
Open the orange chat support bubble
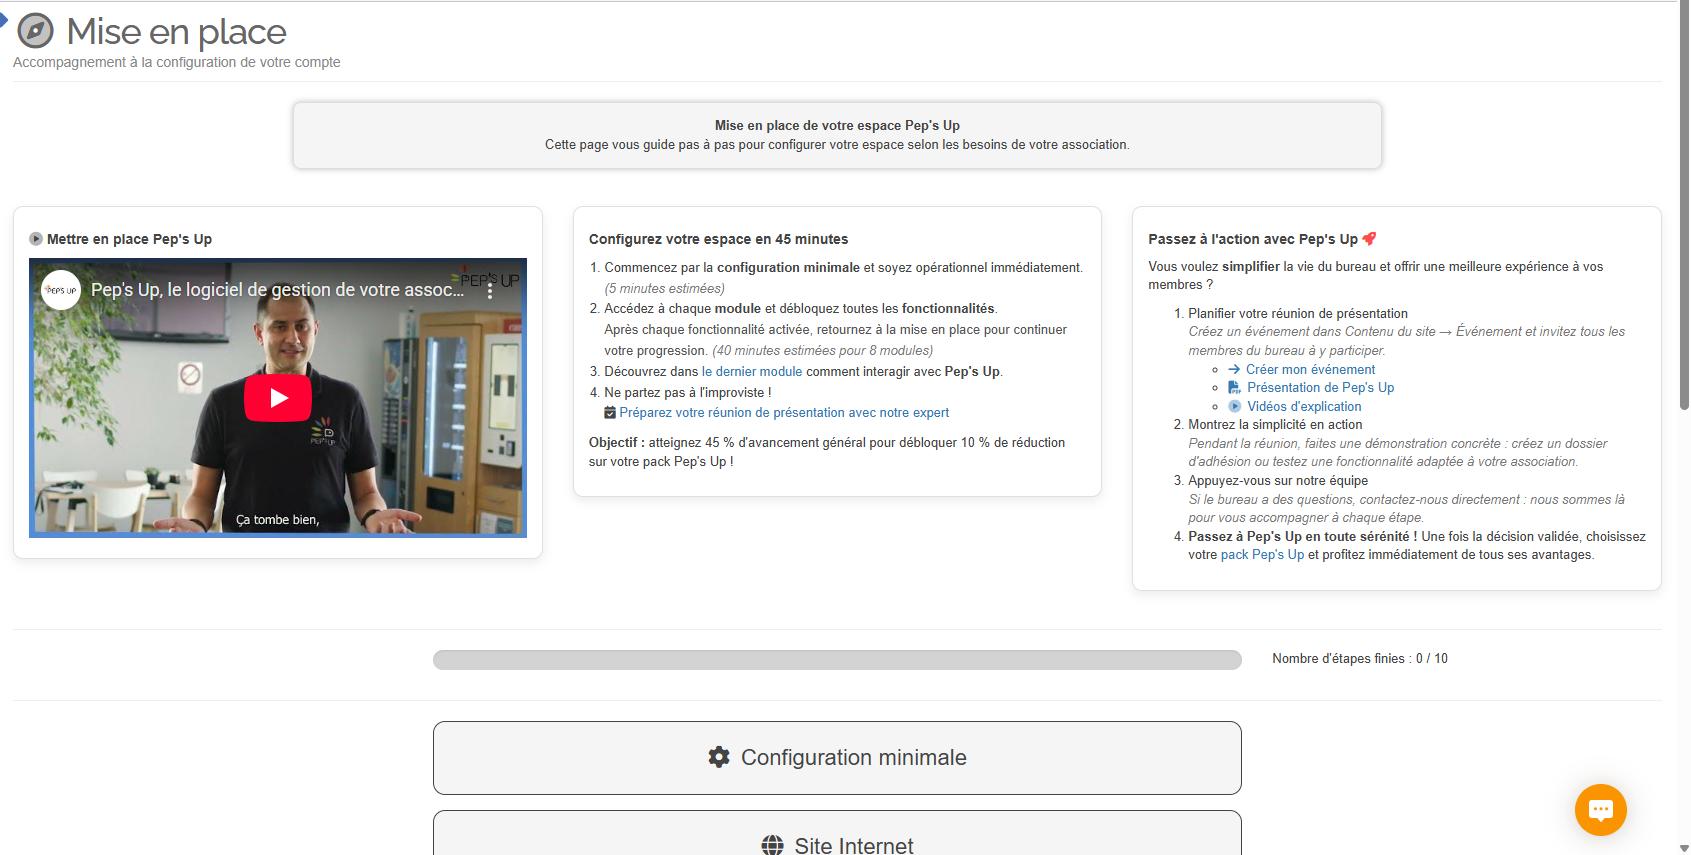click(x=1600, y=809)
